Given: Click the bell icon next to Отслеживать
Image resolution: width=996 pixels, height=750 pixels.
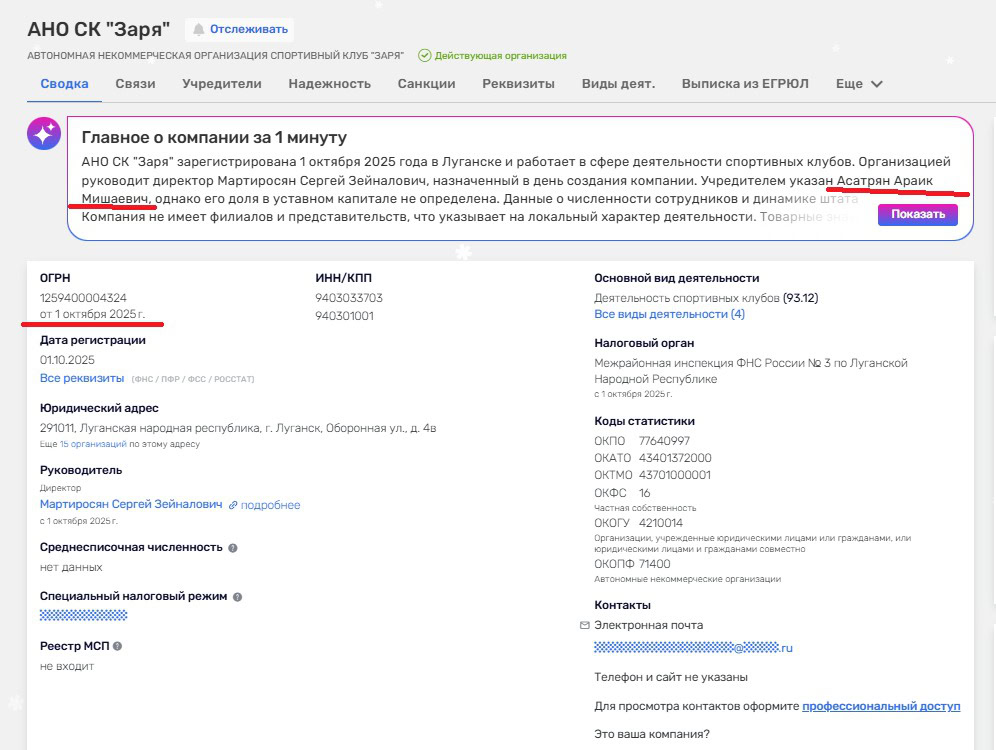Looking at the screenshot, I should click(198, 30).
